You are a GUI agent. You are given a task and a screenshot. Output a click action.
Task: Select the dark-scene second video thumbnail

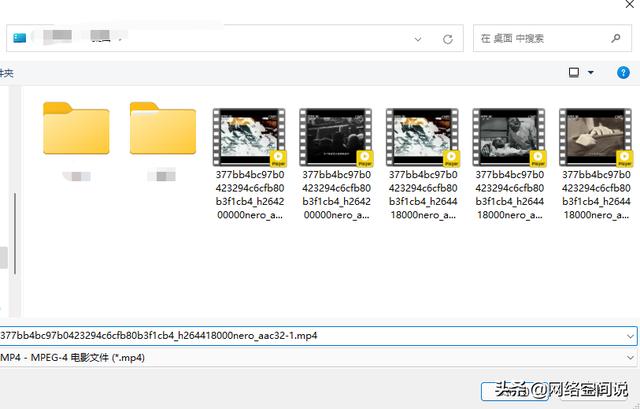pos(336,136)
